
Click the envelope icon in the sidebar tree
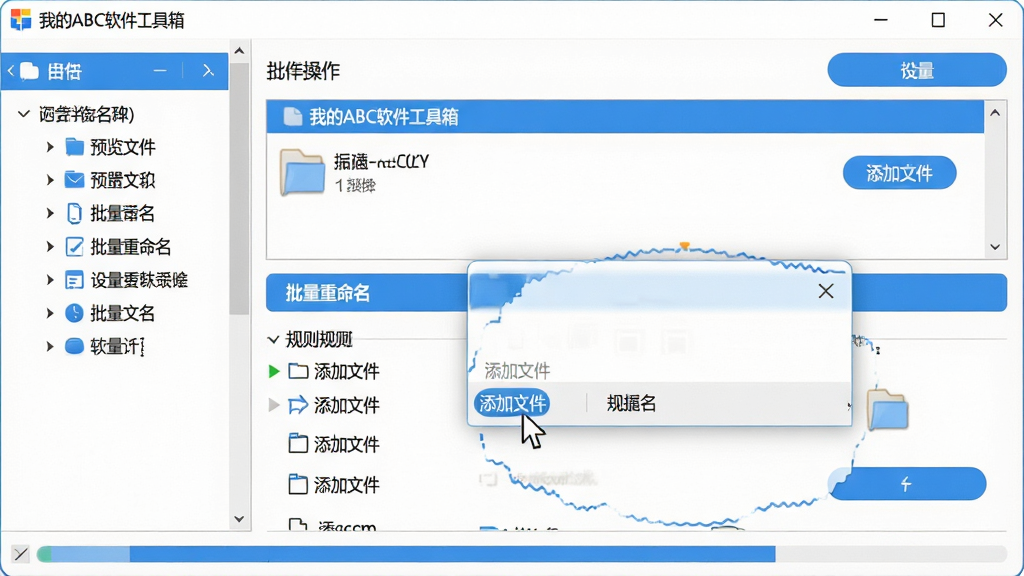point(74,180)
